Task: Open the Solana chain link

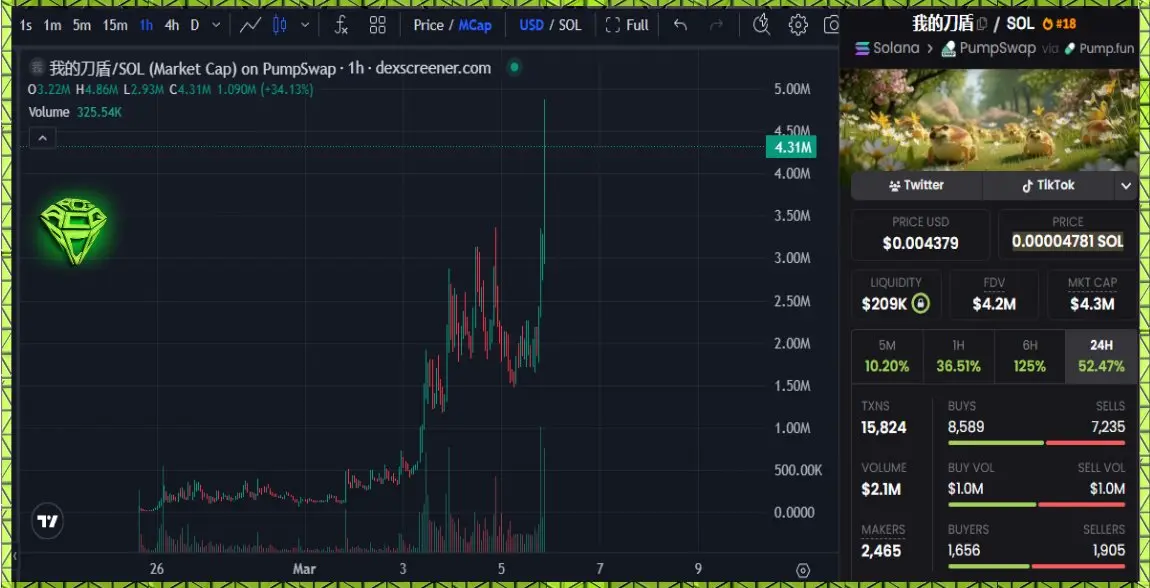Action: coord(887,48)
